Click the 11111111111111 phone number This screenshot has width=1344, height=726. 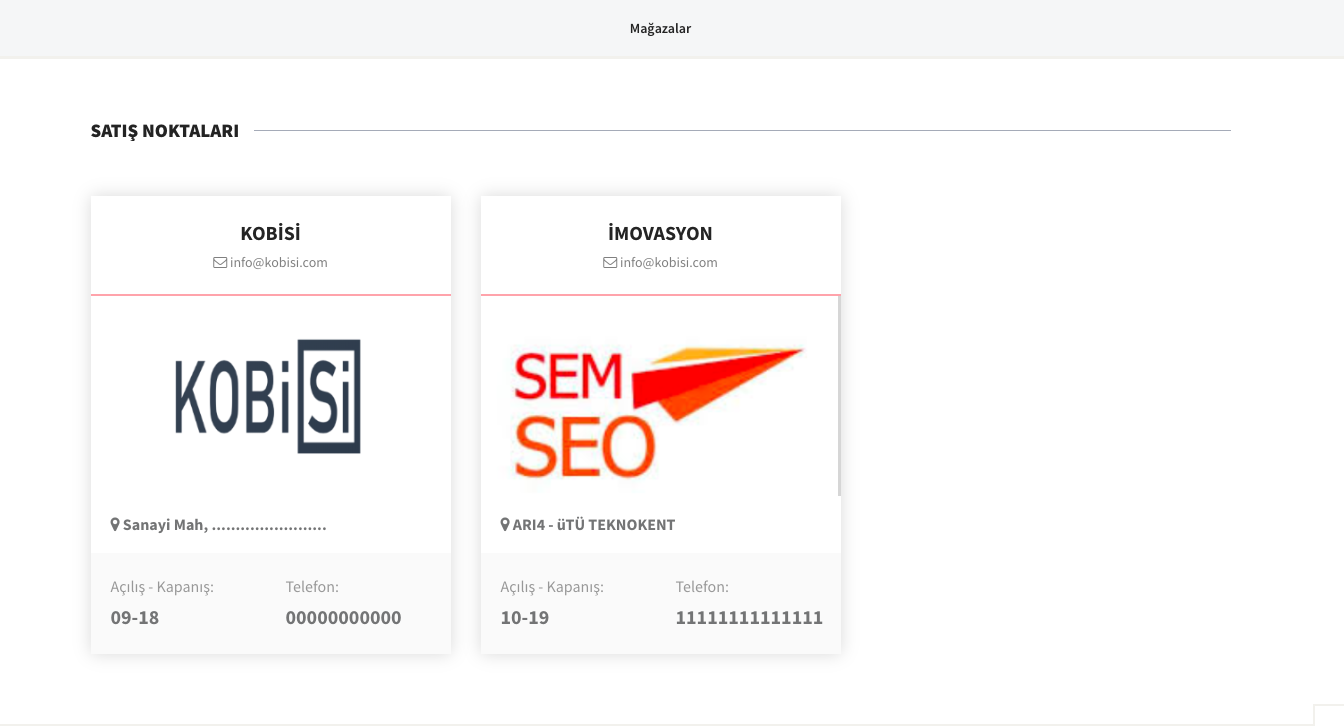click(749, 618)
